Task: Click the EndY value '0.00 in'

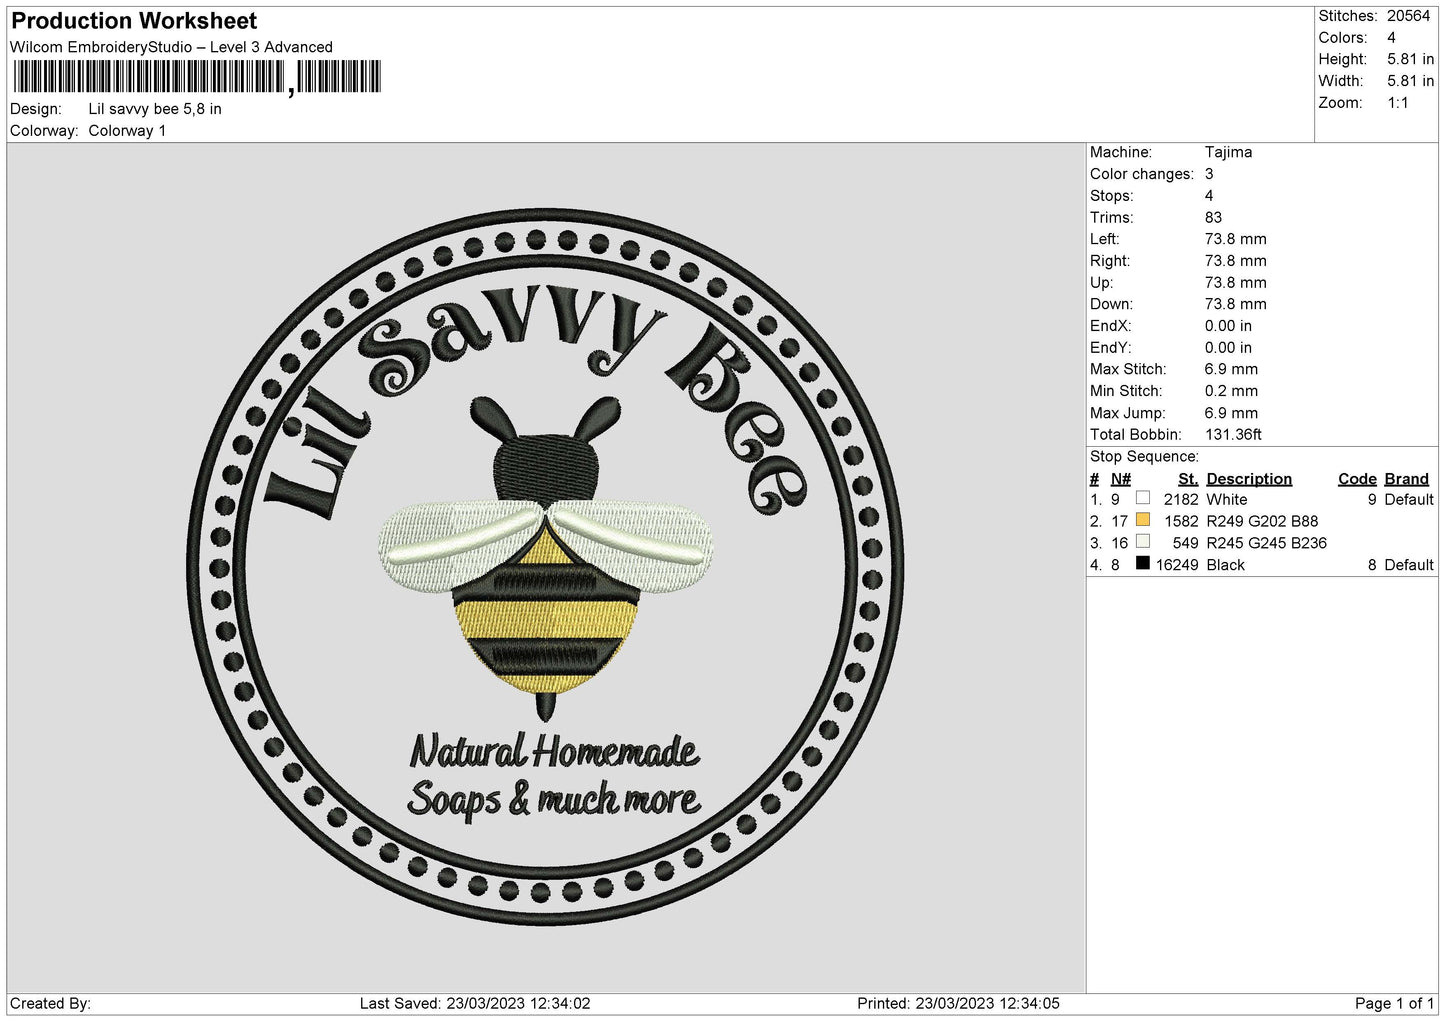Action: coord(1228,348)
